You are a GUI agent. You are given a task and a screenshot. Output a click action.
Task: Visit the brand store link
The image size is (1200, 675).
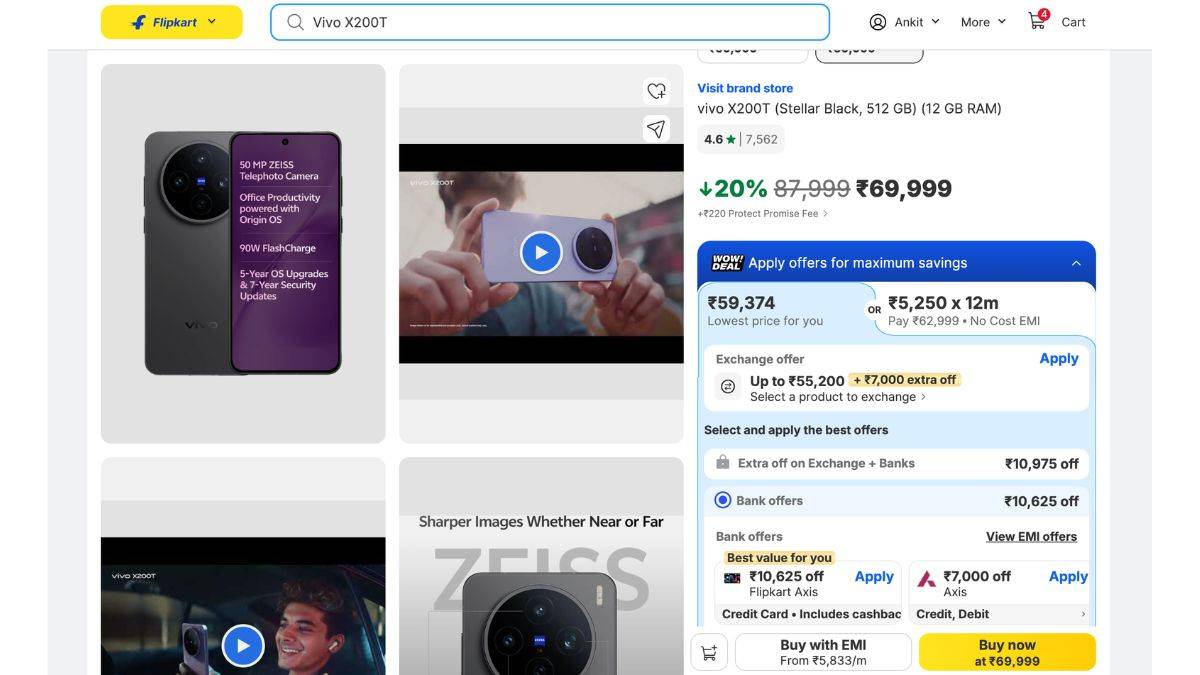point(745,88)
